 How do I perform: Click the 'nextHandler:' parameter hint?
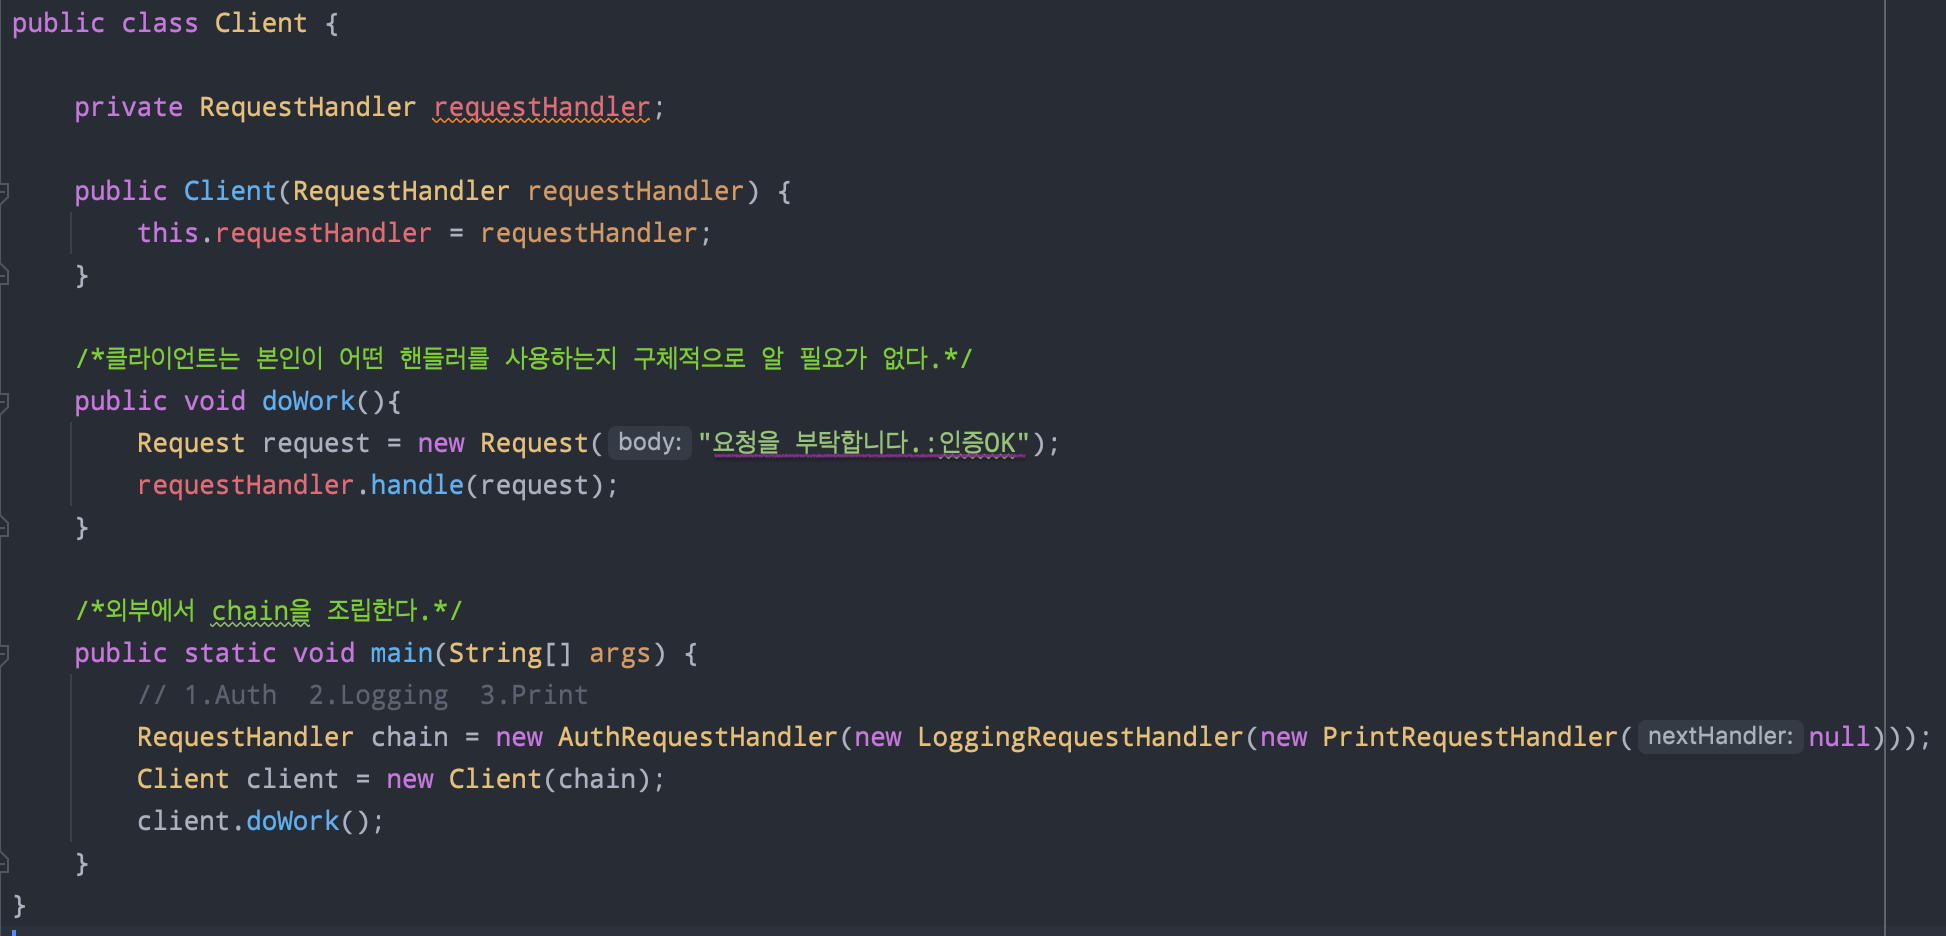(1720, 736)
